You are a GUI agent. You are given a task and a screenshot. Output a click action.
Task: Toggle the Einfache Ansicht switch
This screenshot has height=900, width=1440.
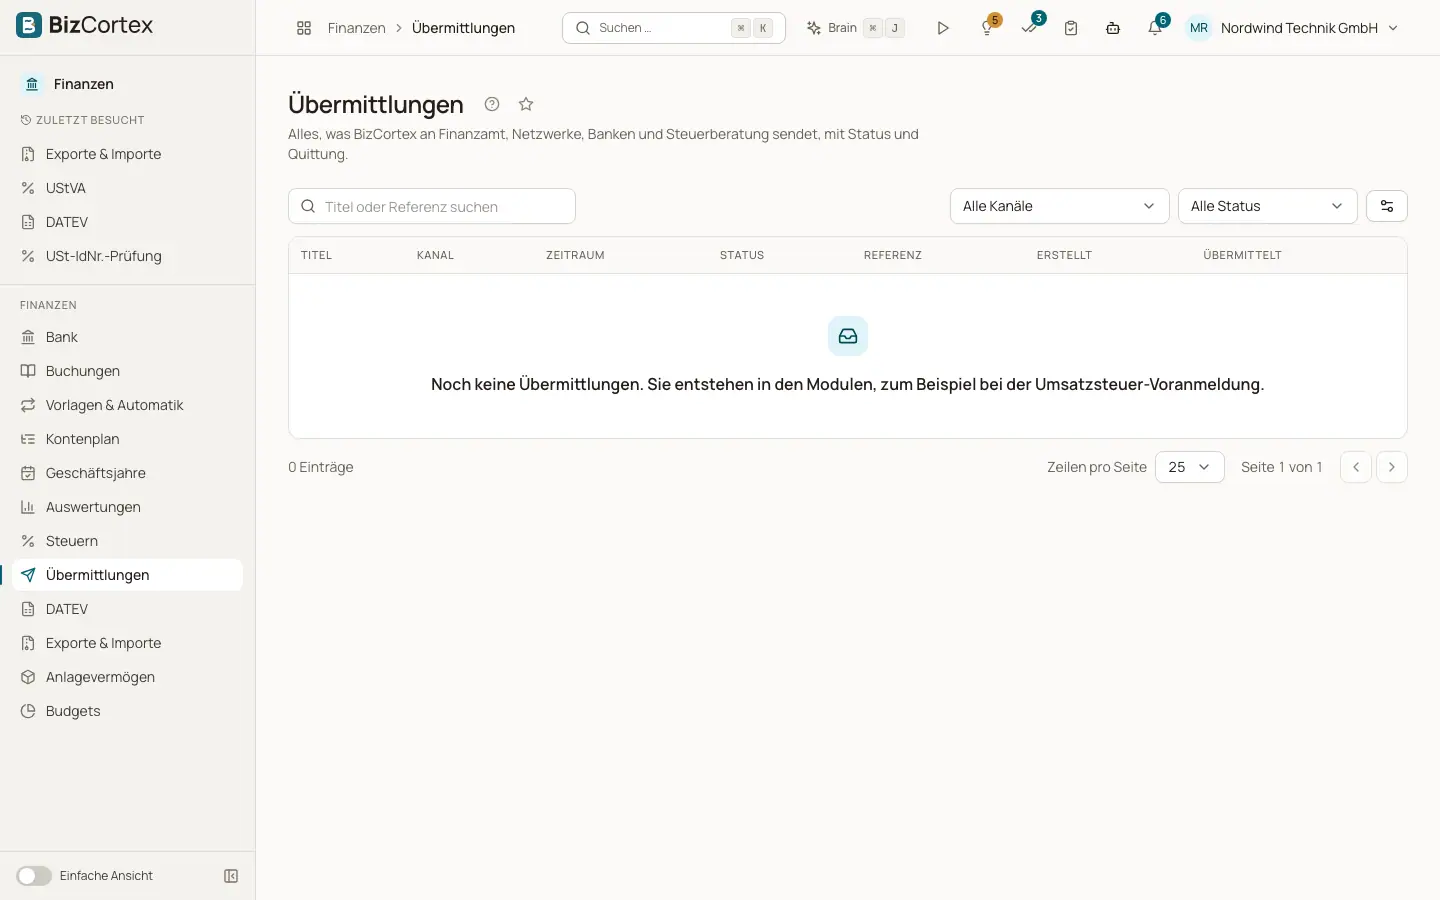click(34, 876)
